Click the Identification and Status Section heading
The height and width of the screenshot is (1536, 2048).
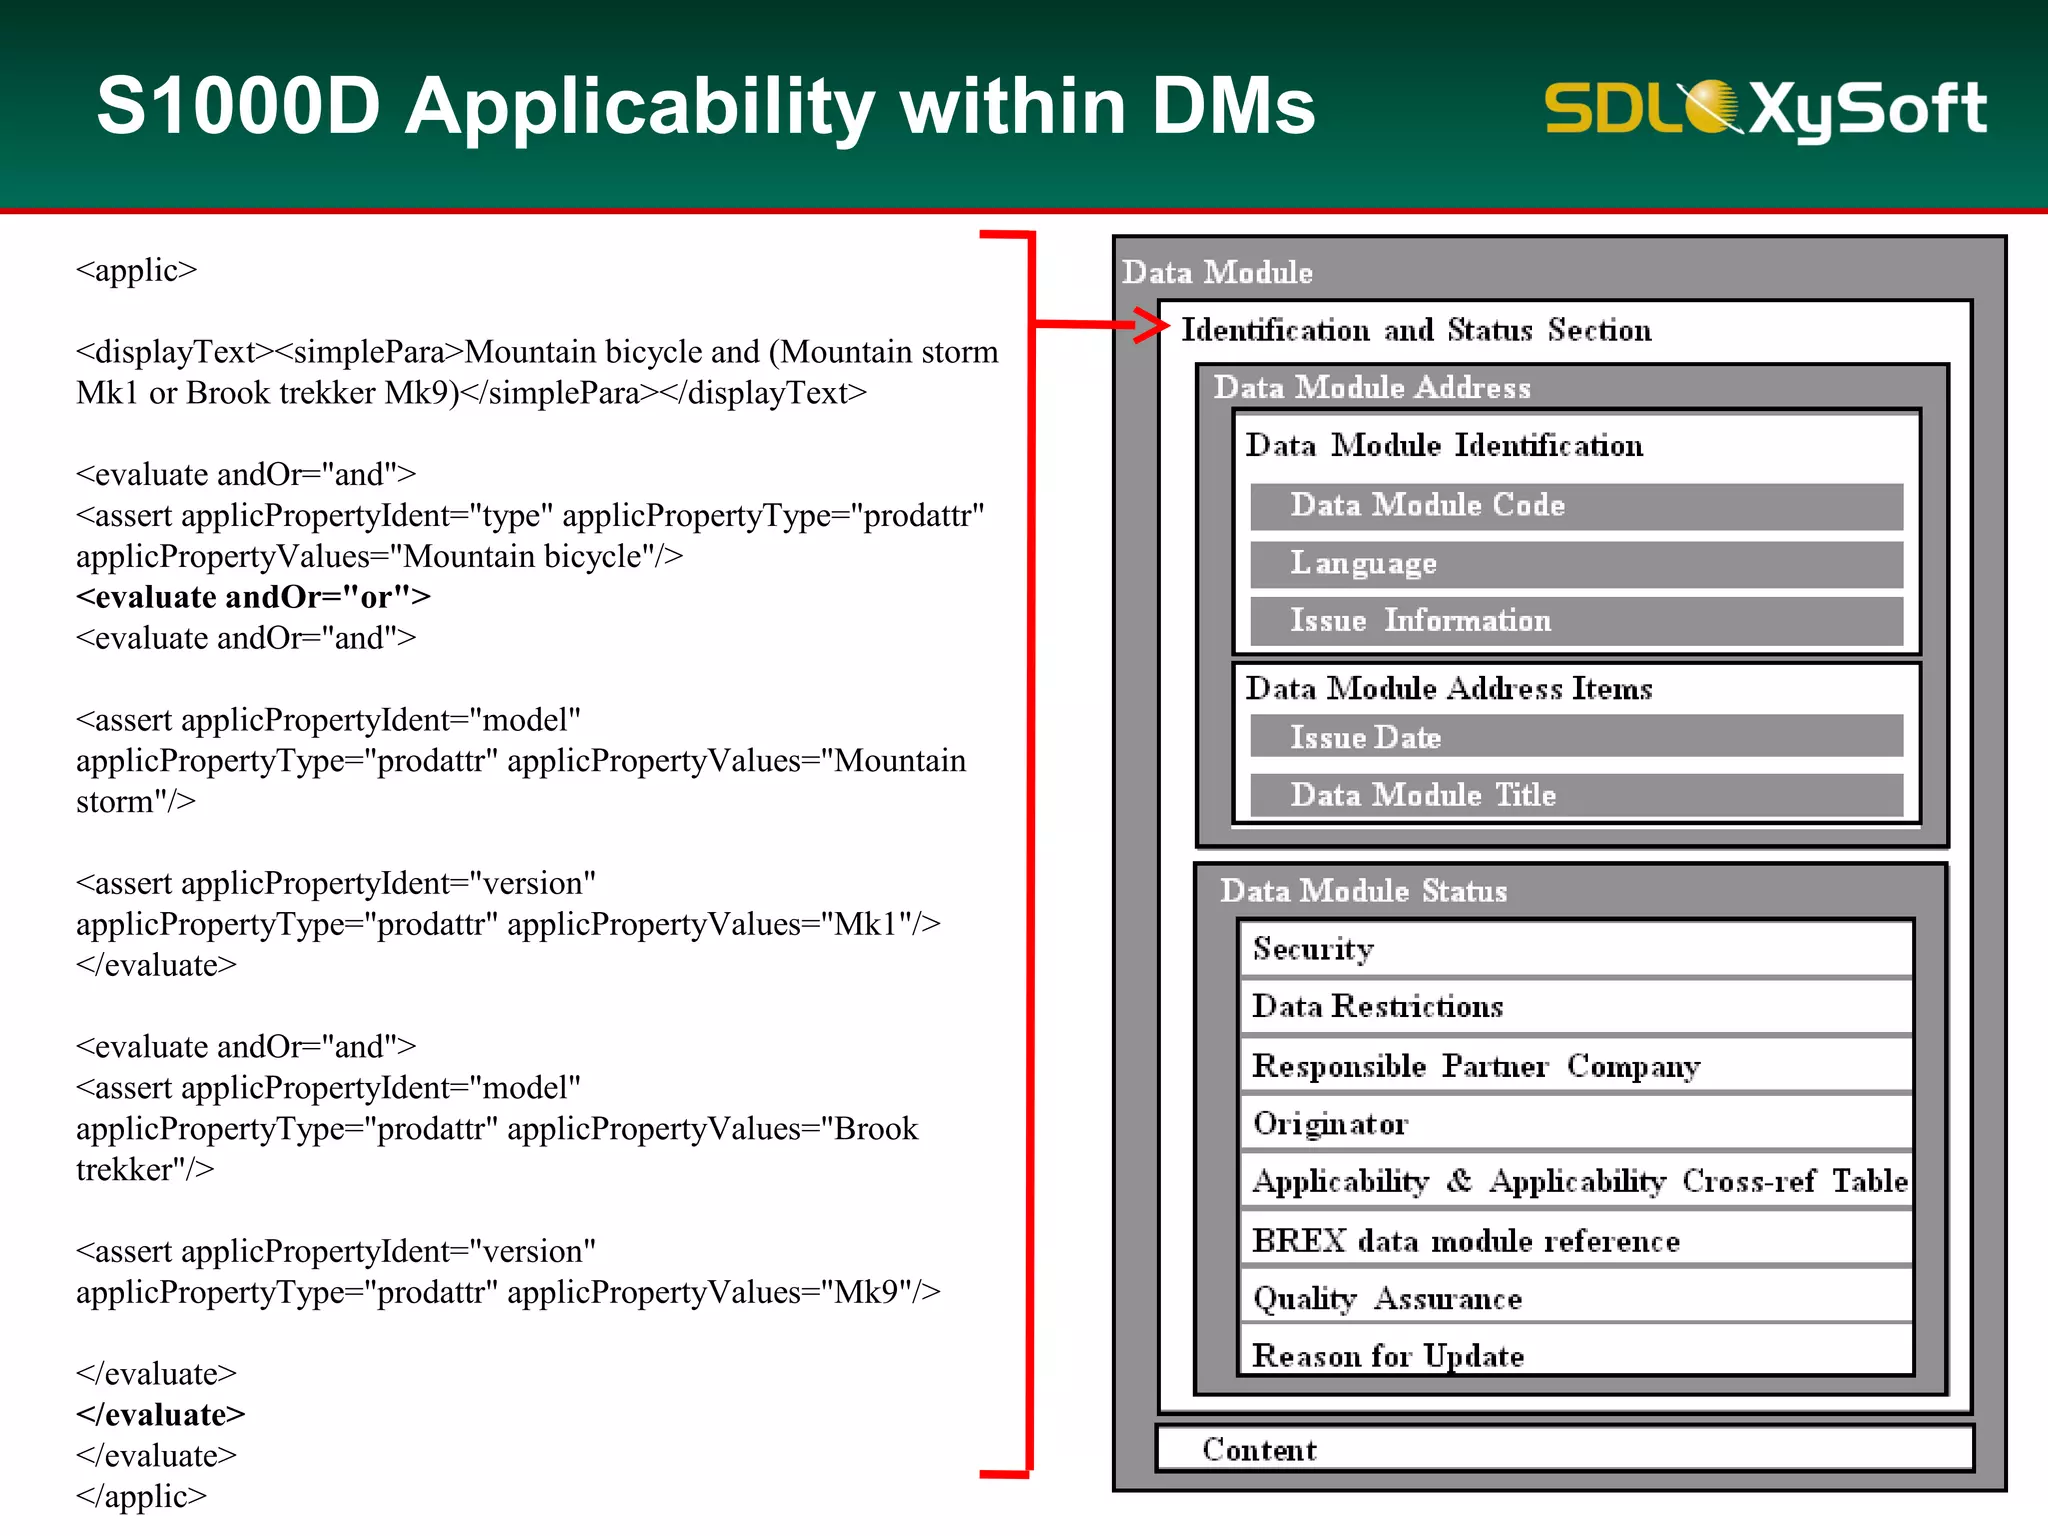click(1416, 330)
